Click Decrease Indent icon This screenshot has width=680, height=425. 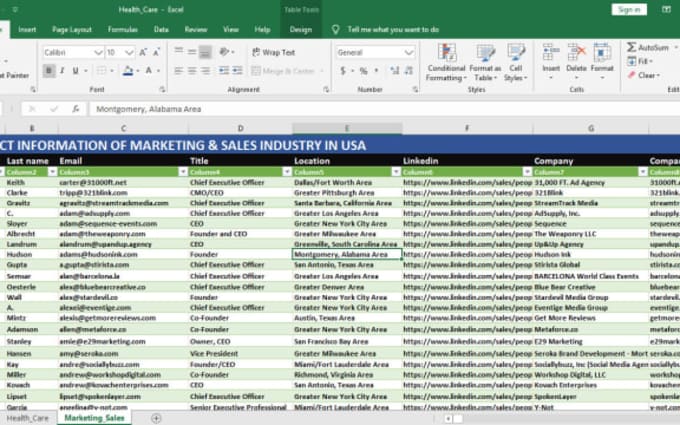pyautogui.click(x=224, y=70)
